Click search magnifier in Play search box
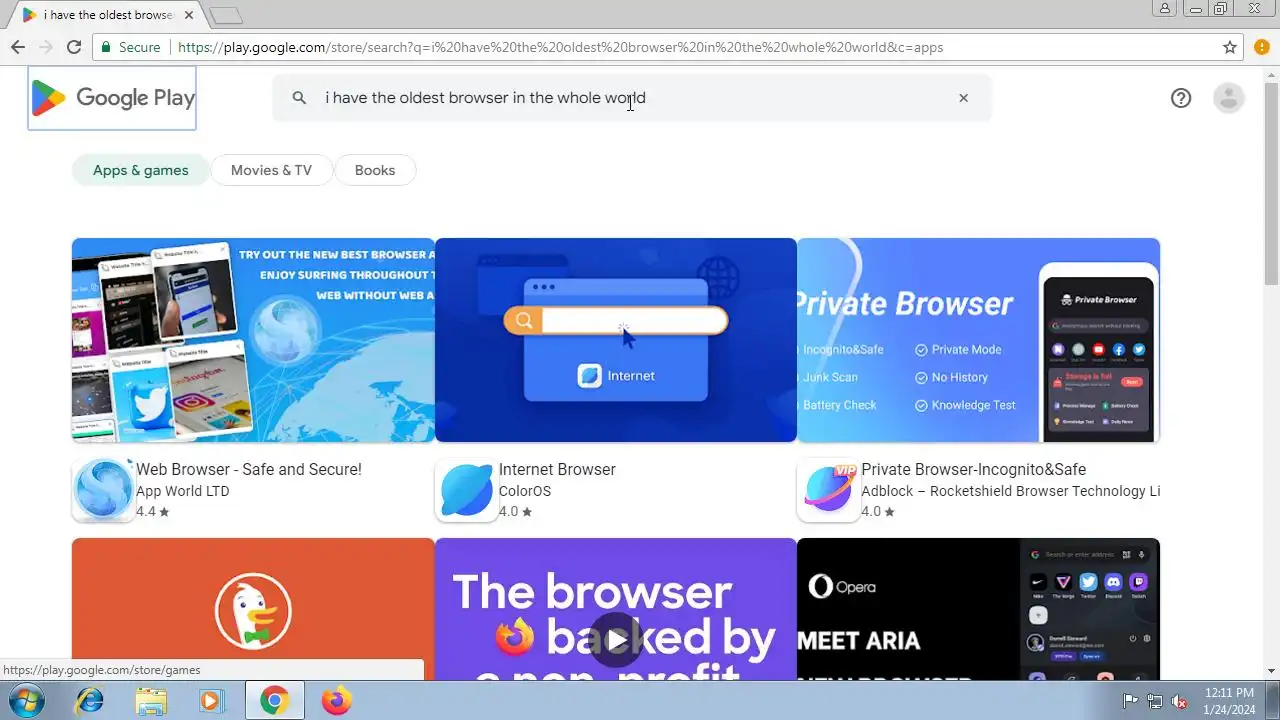Image resolution: width=1280 pixels, height=720 pixels. click(x=298, y=98)
